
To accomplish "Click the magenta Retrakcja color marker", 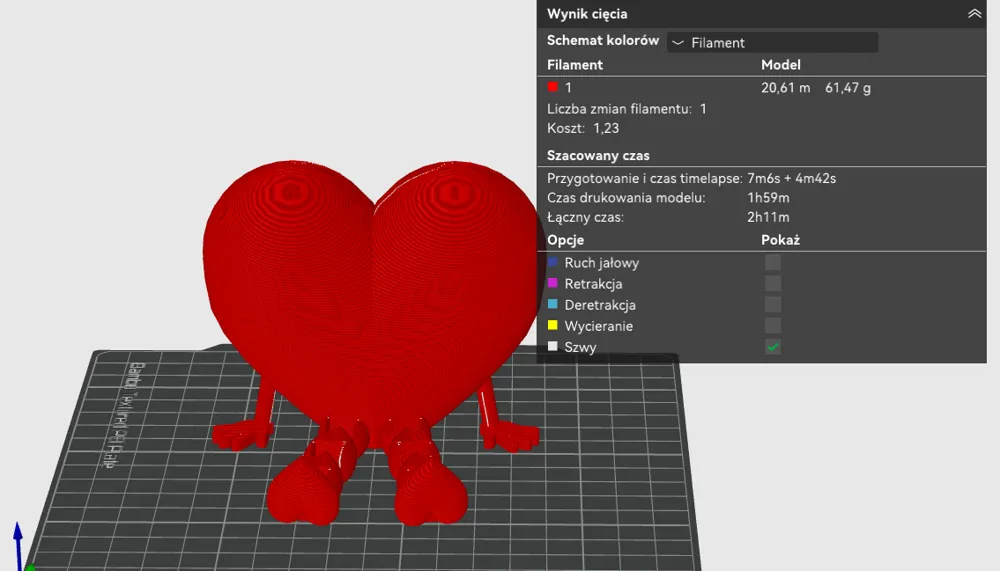I will [552, 283].
